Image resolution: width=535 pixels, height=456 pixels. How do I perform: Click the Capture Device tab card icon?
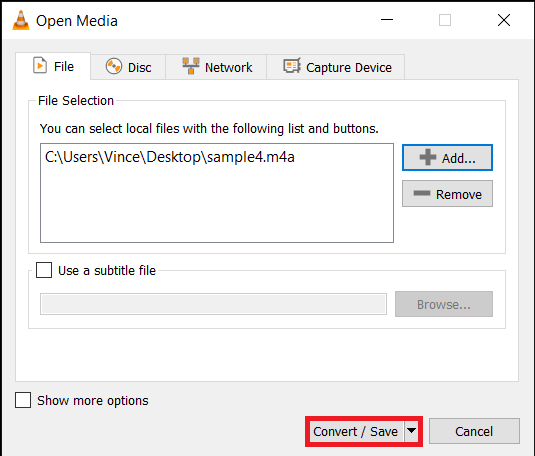click(x=292, y=66)
